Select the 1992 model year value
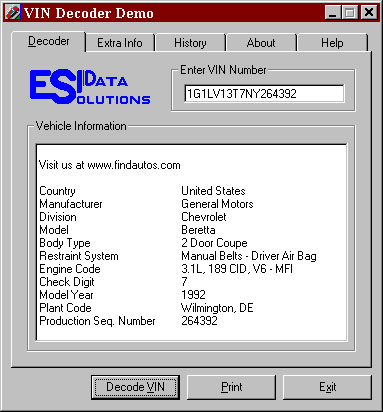 click(193, 295)
